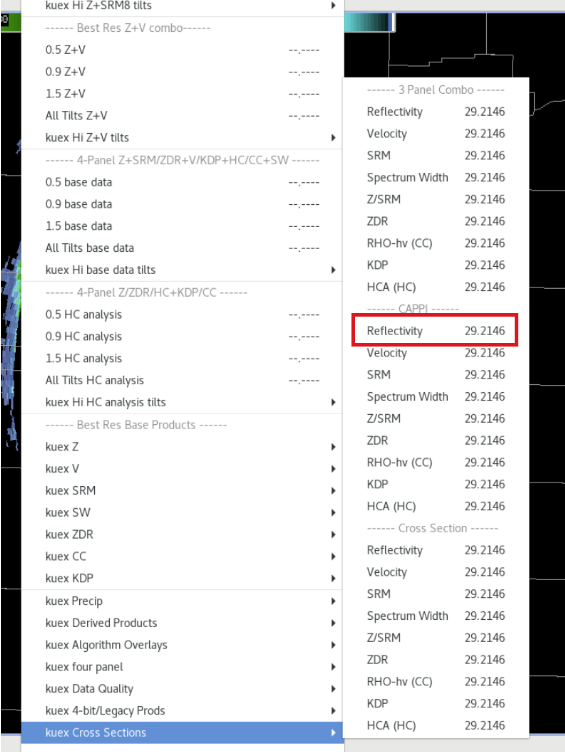Expand kuex Hi Z+V tilts submenu arrow
Screen dimensions: 565x752
tap(333, 138)
